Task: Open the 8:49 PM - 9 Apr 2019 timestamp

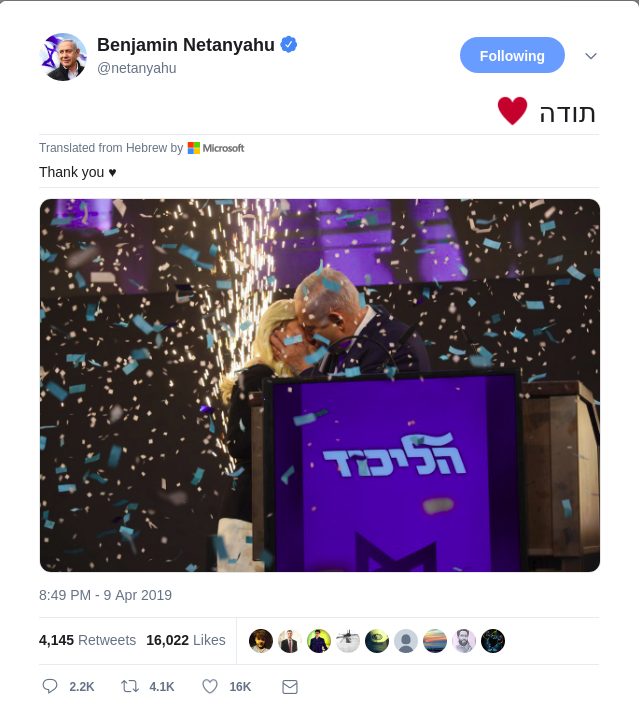Action: click(x=105, y=595)
